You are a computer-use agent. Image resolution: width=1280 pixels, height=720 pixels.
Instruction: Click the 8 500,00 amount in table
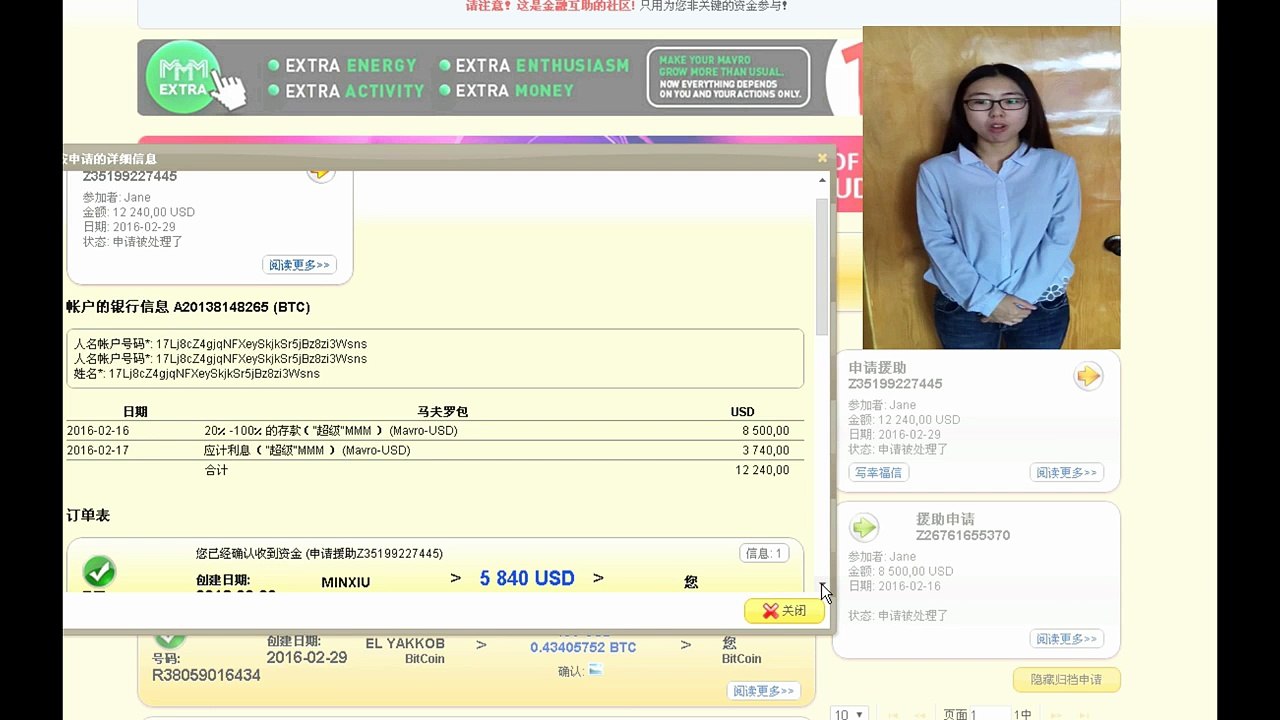tap(766, 431)
